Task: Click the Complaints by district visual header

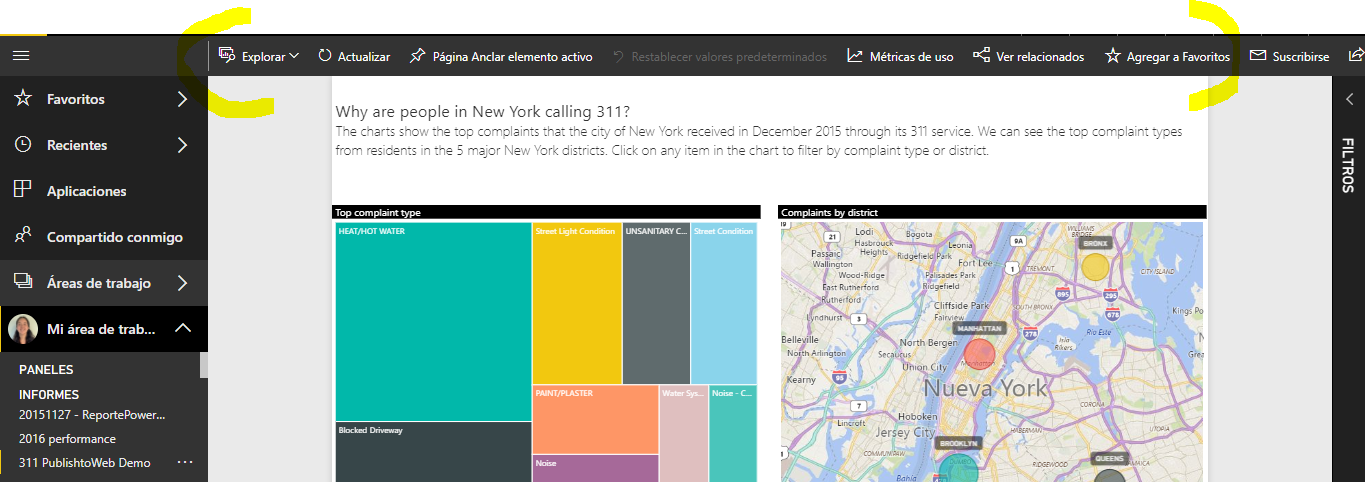Action: pos(992,212)
